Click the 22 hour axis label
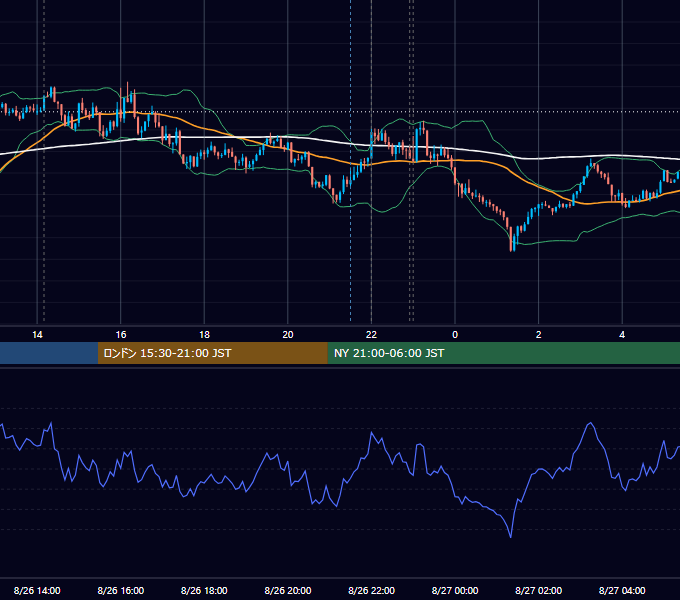680x600 pixels. [x=371, y=335]
